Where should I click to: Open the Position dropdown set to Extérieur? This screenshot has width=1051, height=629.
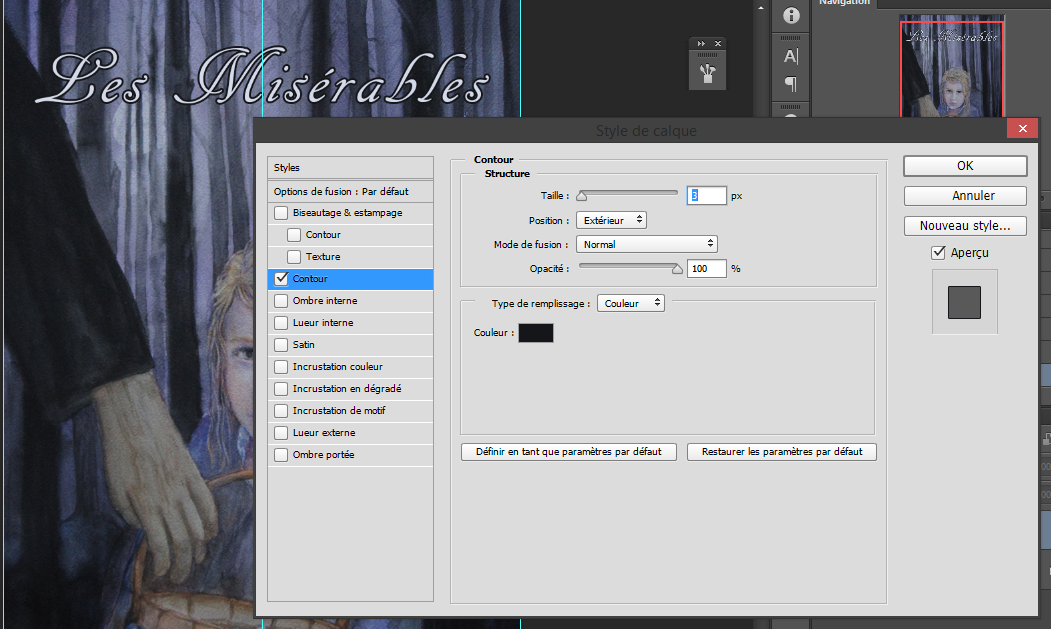pyautogui.click(x=611, y=220)
